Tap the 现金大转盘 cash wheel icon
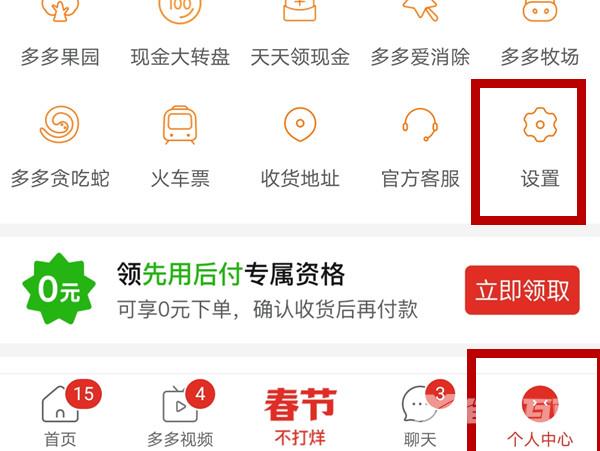 [180, 11]
